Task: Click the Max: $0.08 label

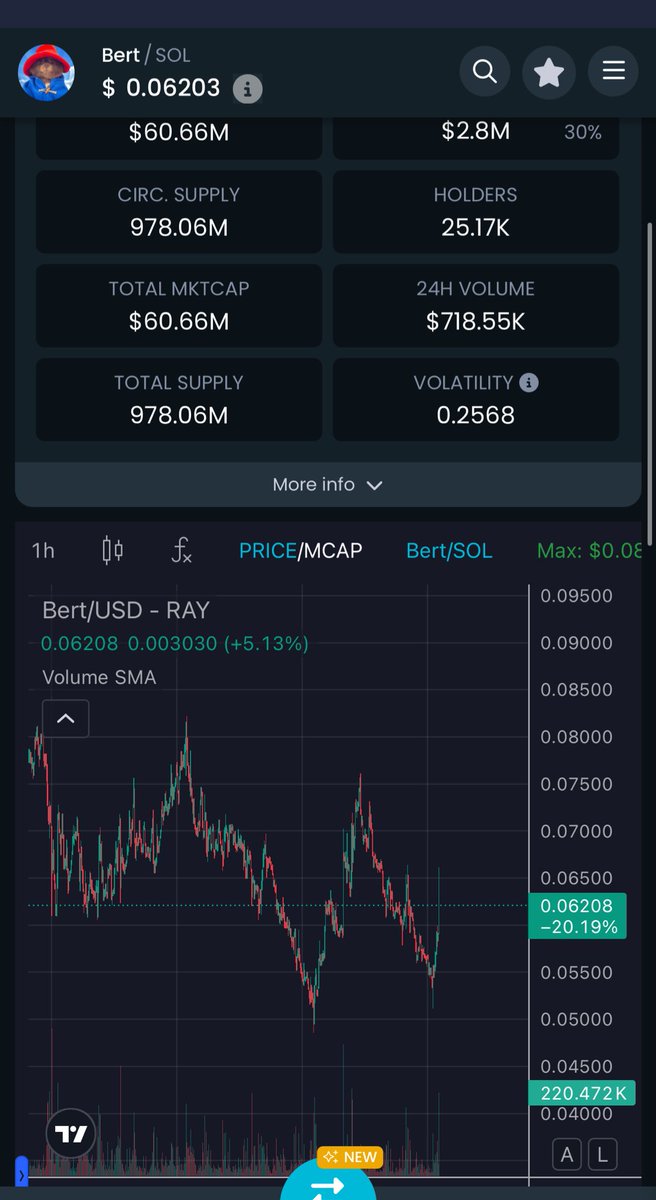Action: point(589,550)
